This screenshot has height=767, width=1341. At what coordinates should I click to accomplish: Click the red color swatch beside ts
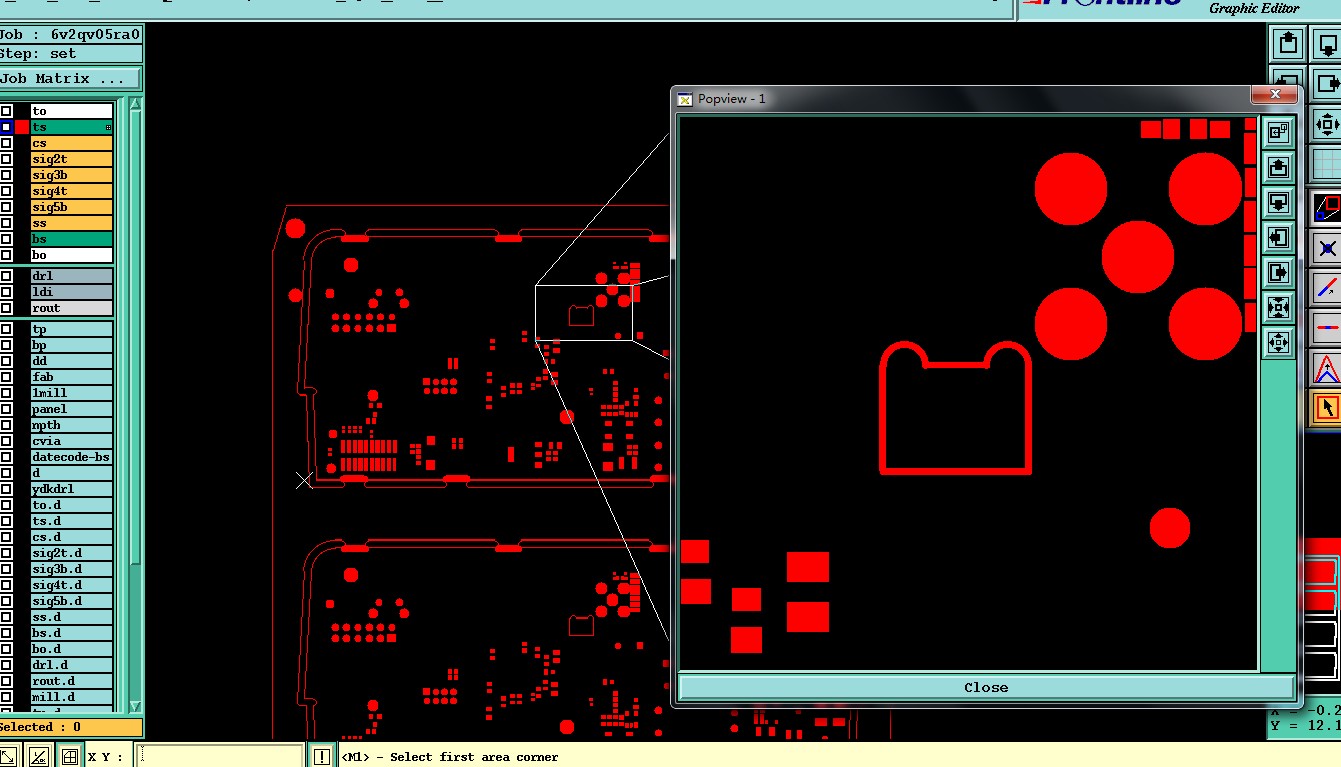point(22,127)
